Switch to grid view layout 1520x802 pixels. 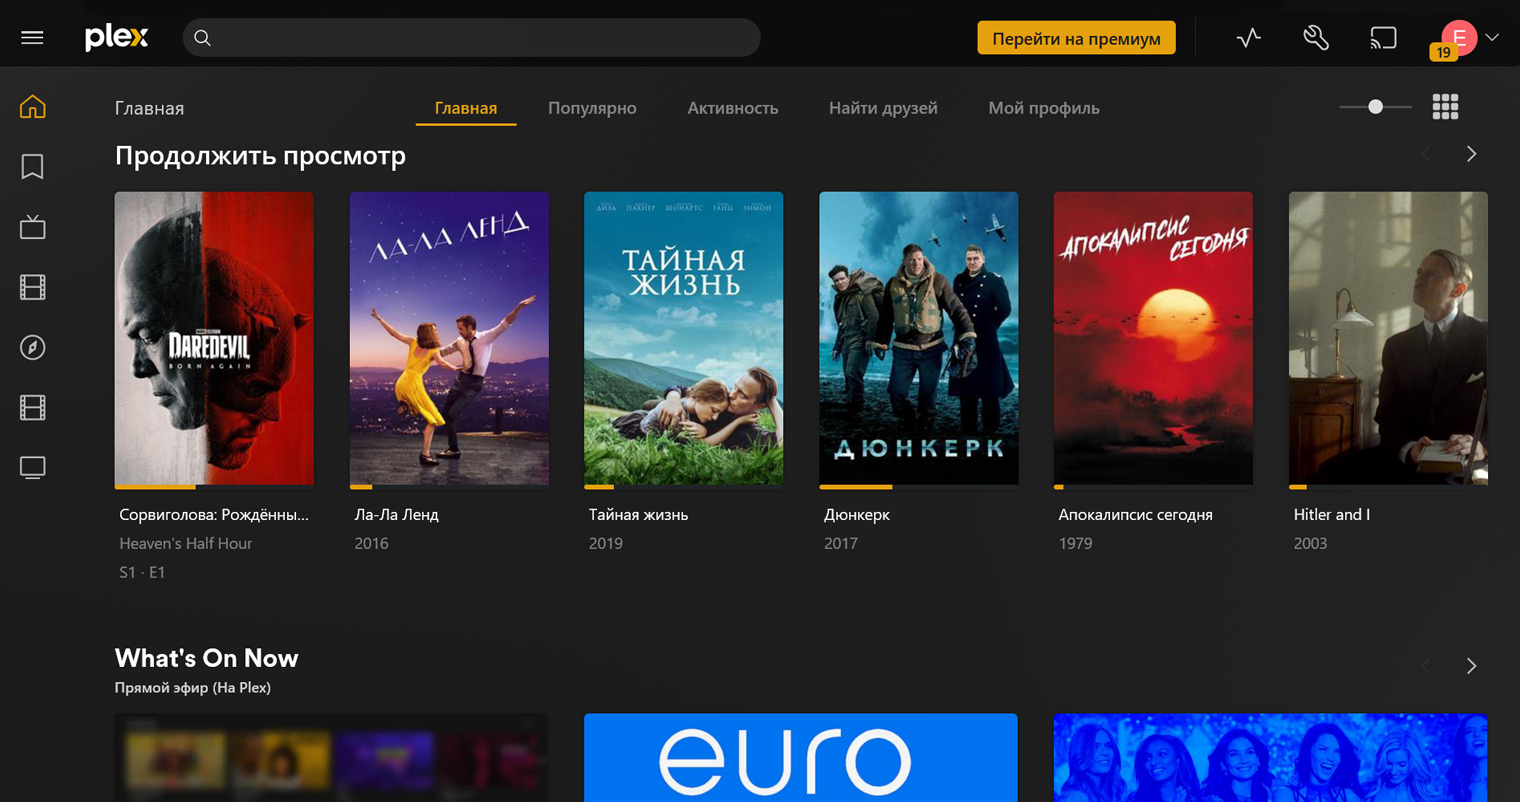click(x=1445, y=107)
